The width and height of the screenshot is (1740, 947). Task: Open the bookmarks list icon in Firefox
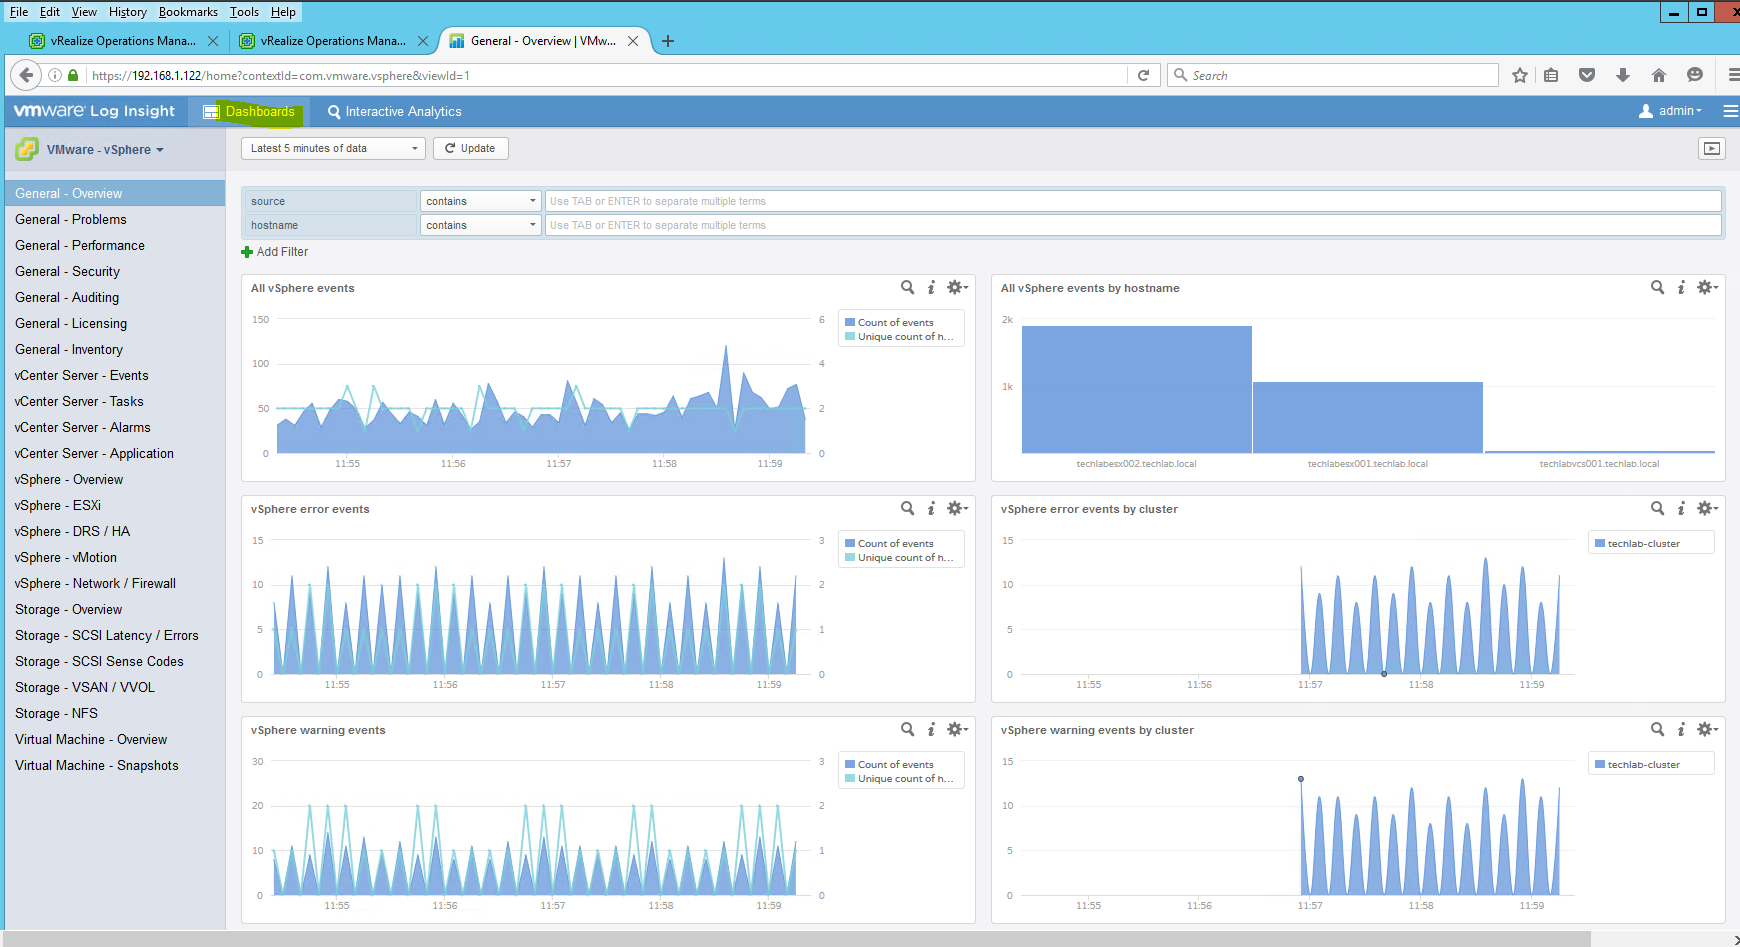1551,75
